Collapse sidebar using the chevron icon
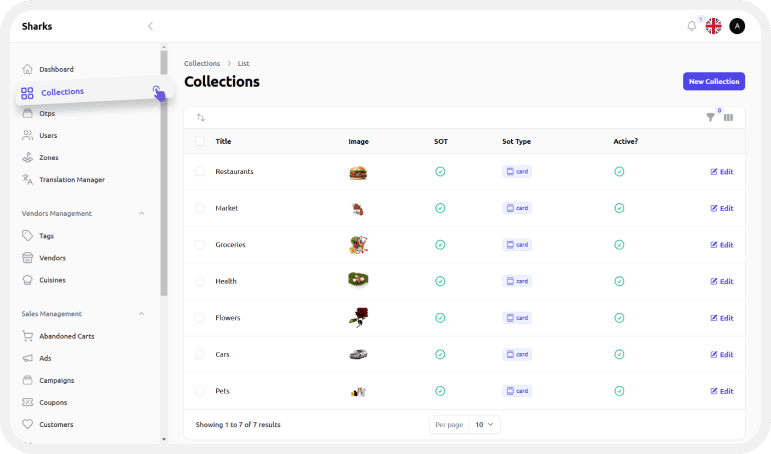The height and width of the screenshot is (454, 771). point(150,26)
